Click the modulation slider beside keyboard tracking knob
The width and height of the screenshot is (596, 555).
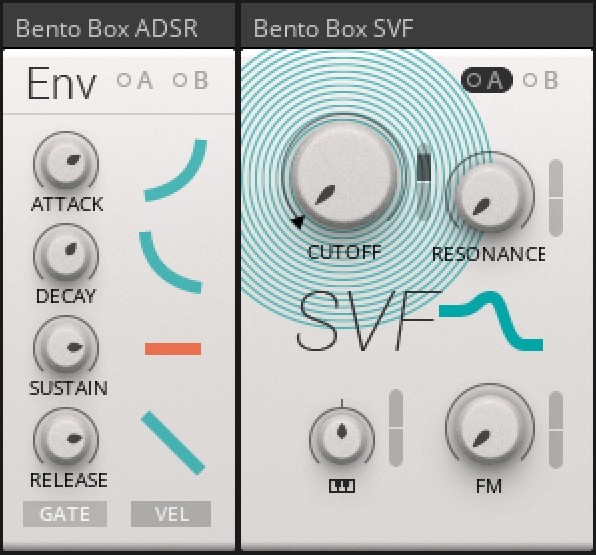point(396,428)
